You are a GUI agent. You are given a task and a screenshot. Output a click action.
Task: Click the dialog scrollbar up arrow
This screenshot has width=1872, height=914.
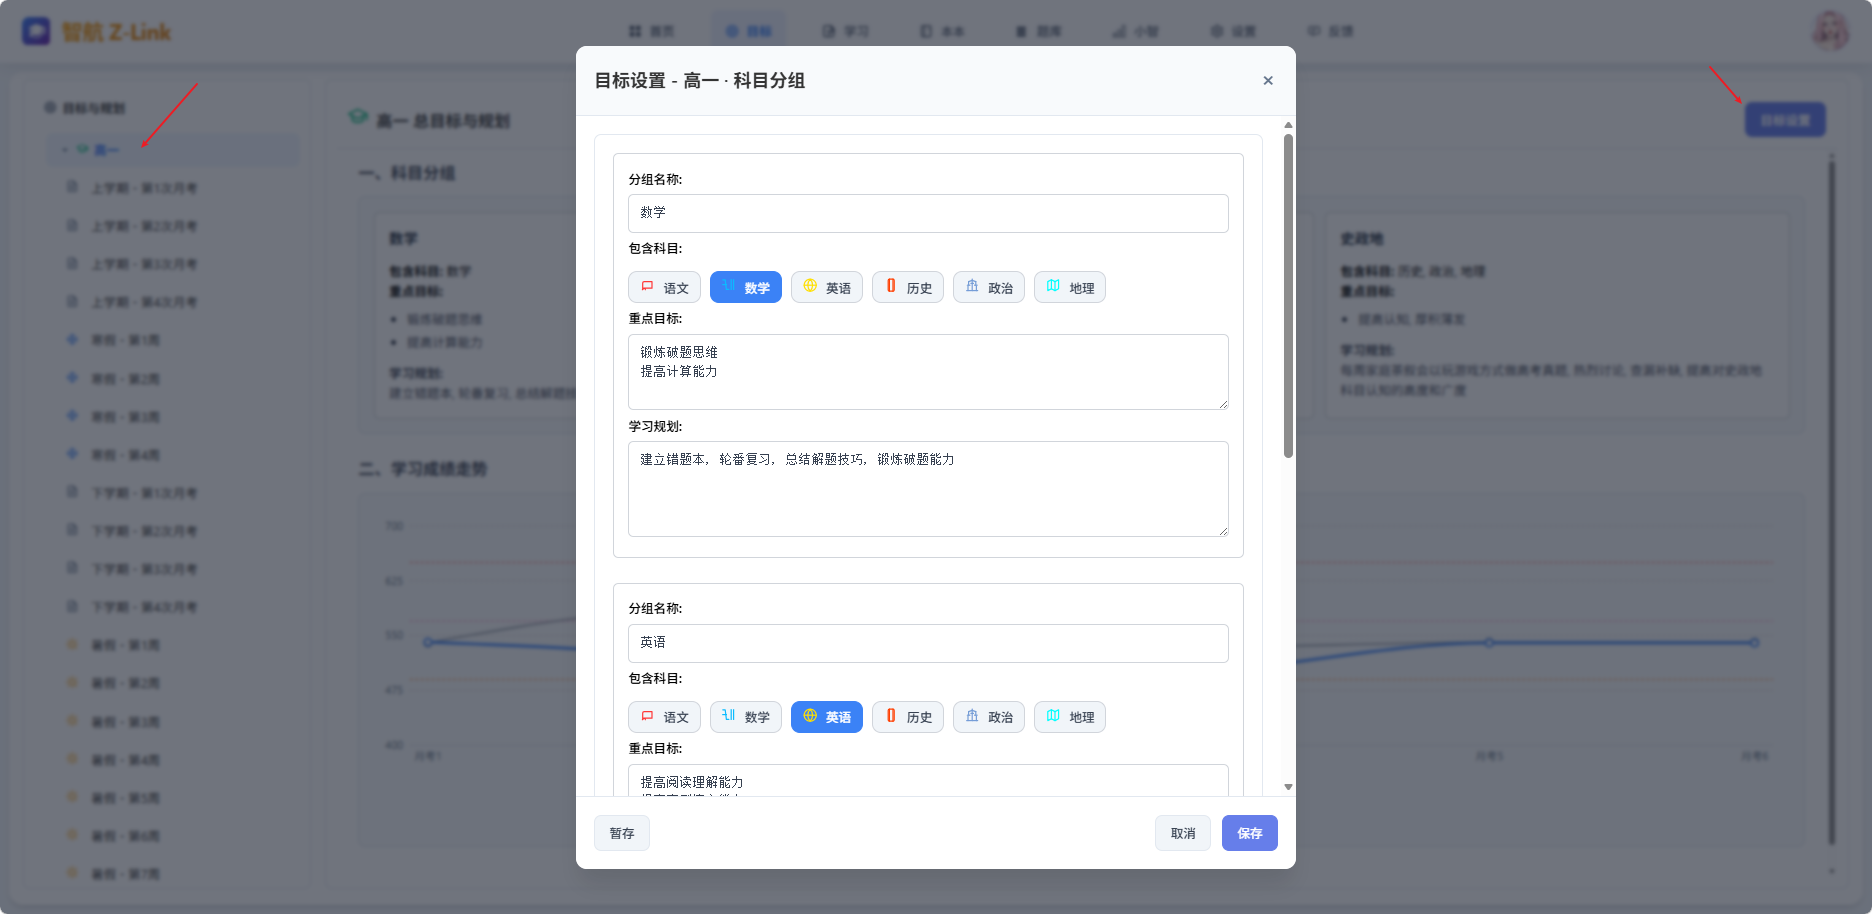coord(1288,125)
